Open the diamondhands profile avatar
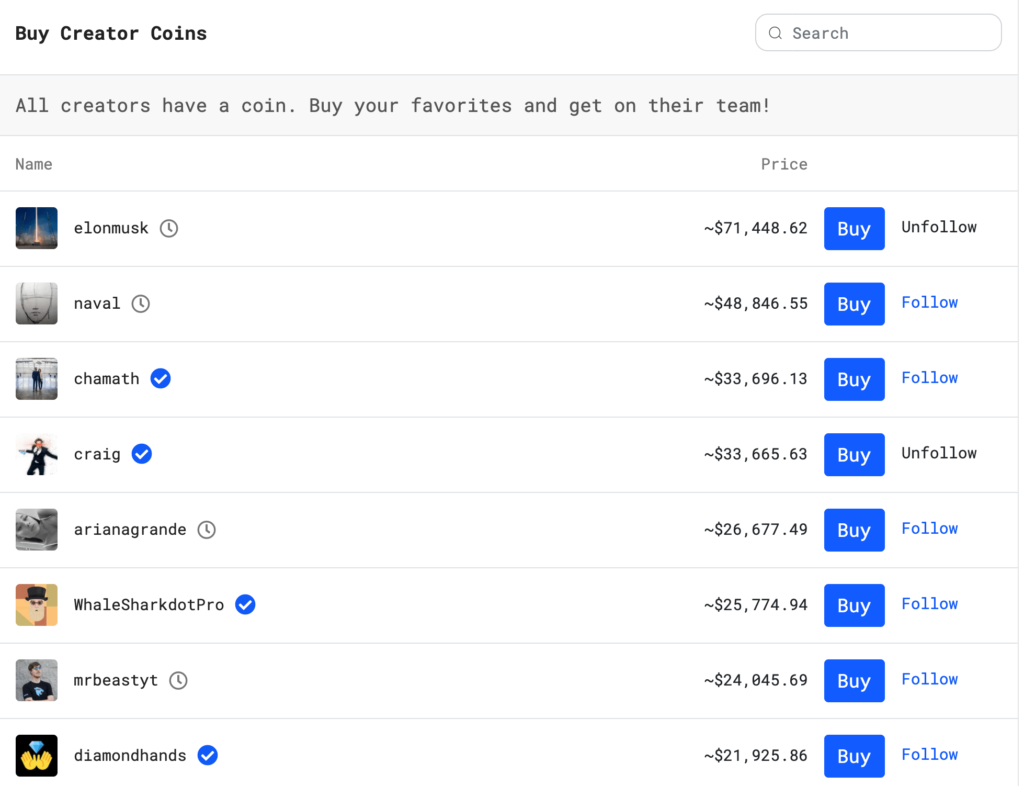The image size is (1024, 786). (37, 756)
